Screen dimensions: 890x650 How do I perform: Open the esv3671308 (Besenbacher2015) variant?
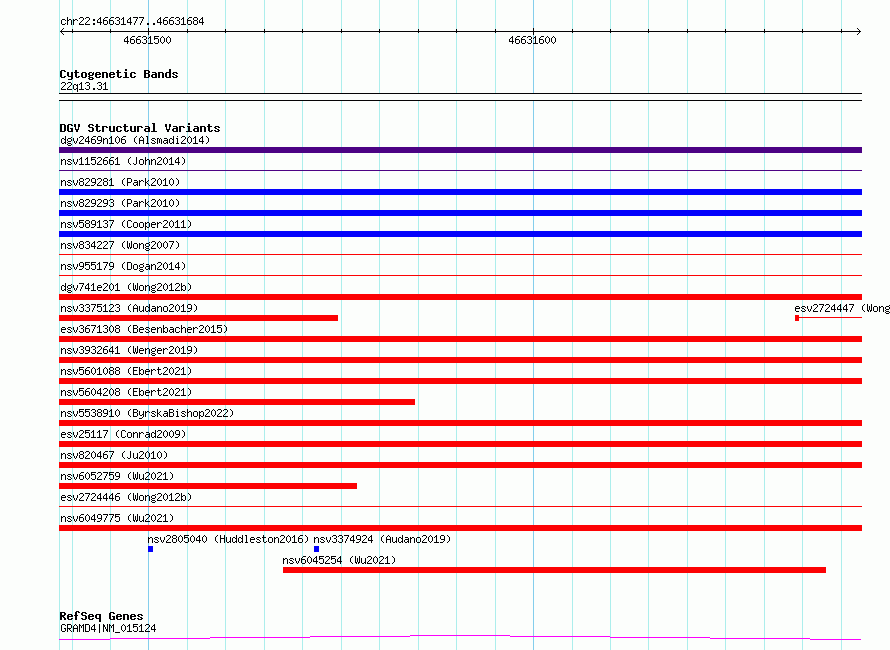coord(144,329)
